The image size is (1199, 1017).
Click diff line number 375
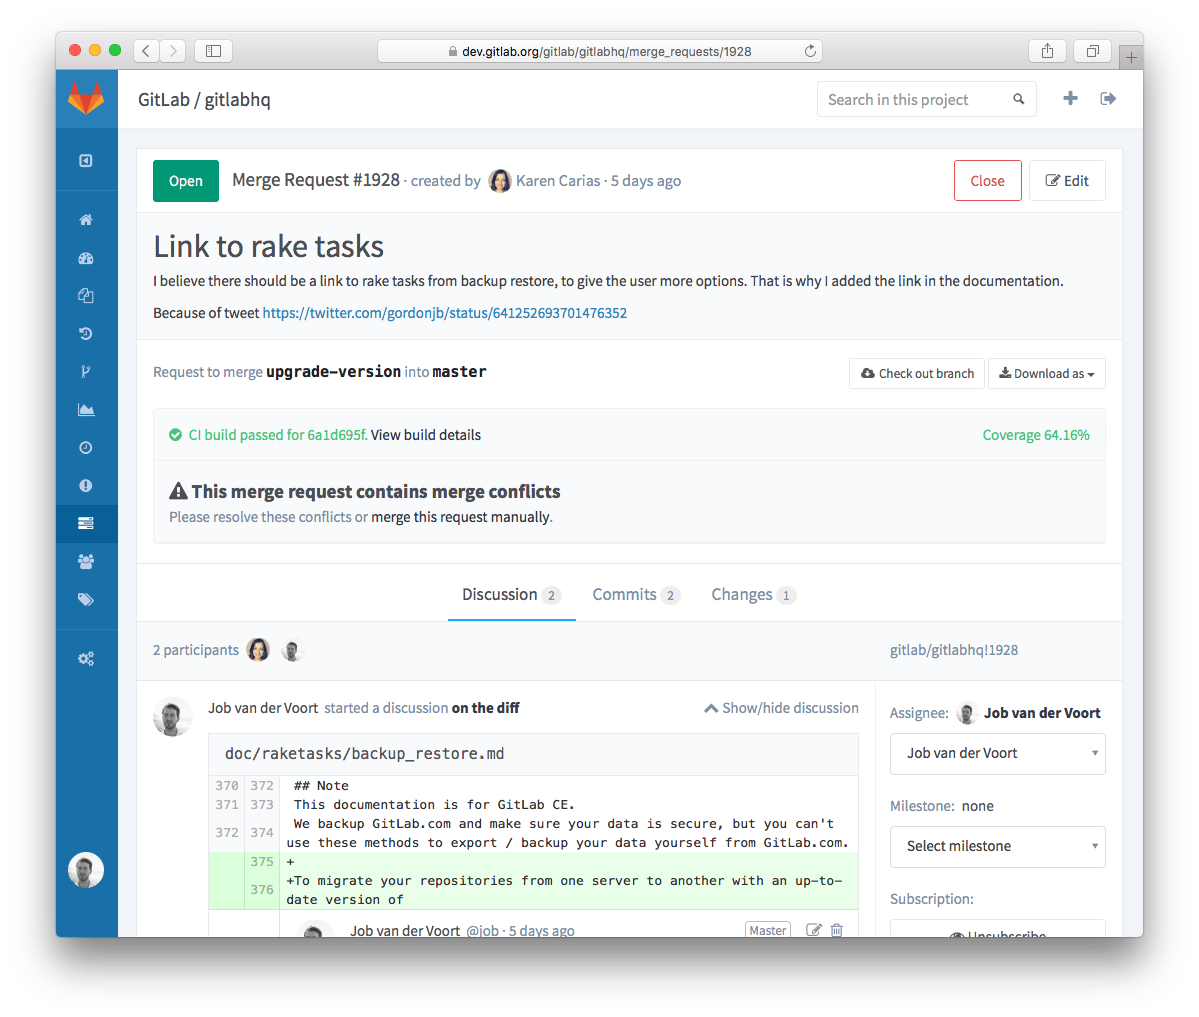(x=262, y=862)
